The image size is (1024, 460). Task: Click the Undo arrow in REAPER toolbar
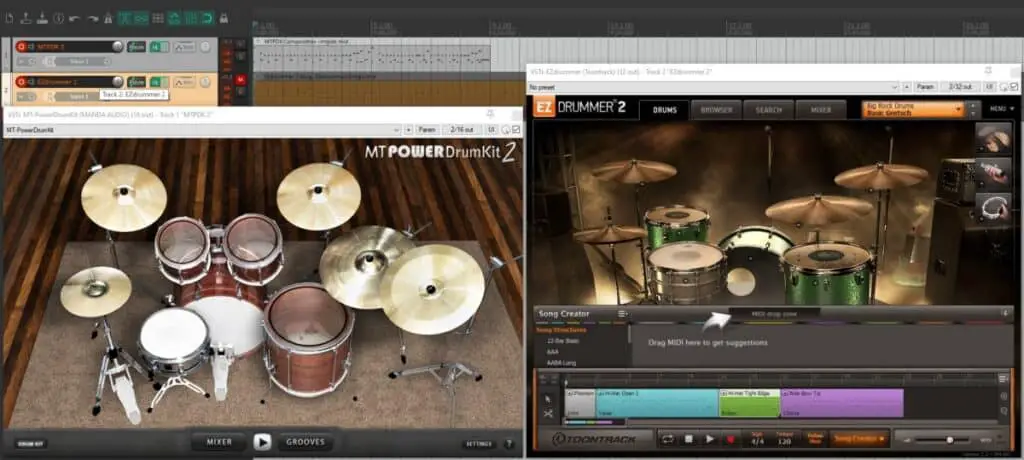74,18
